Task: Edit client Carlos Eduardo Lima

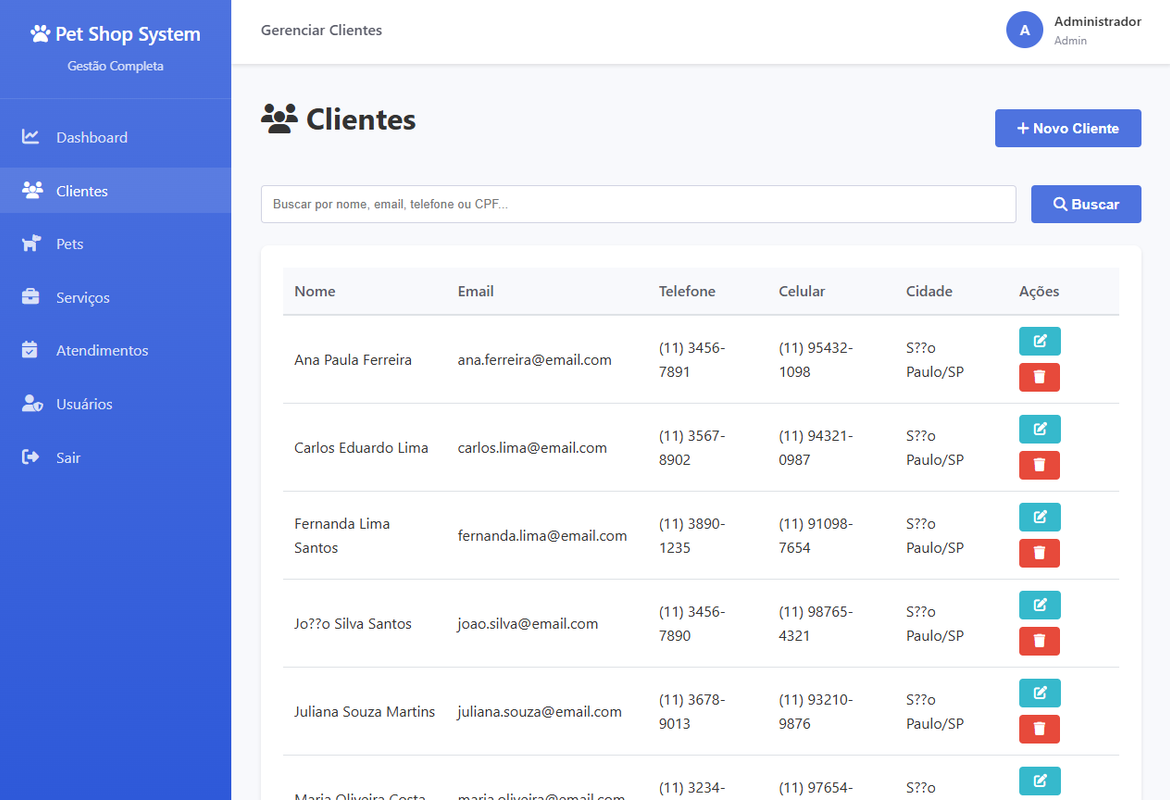Action: [x=1039, y=429]
